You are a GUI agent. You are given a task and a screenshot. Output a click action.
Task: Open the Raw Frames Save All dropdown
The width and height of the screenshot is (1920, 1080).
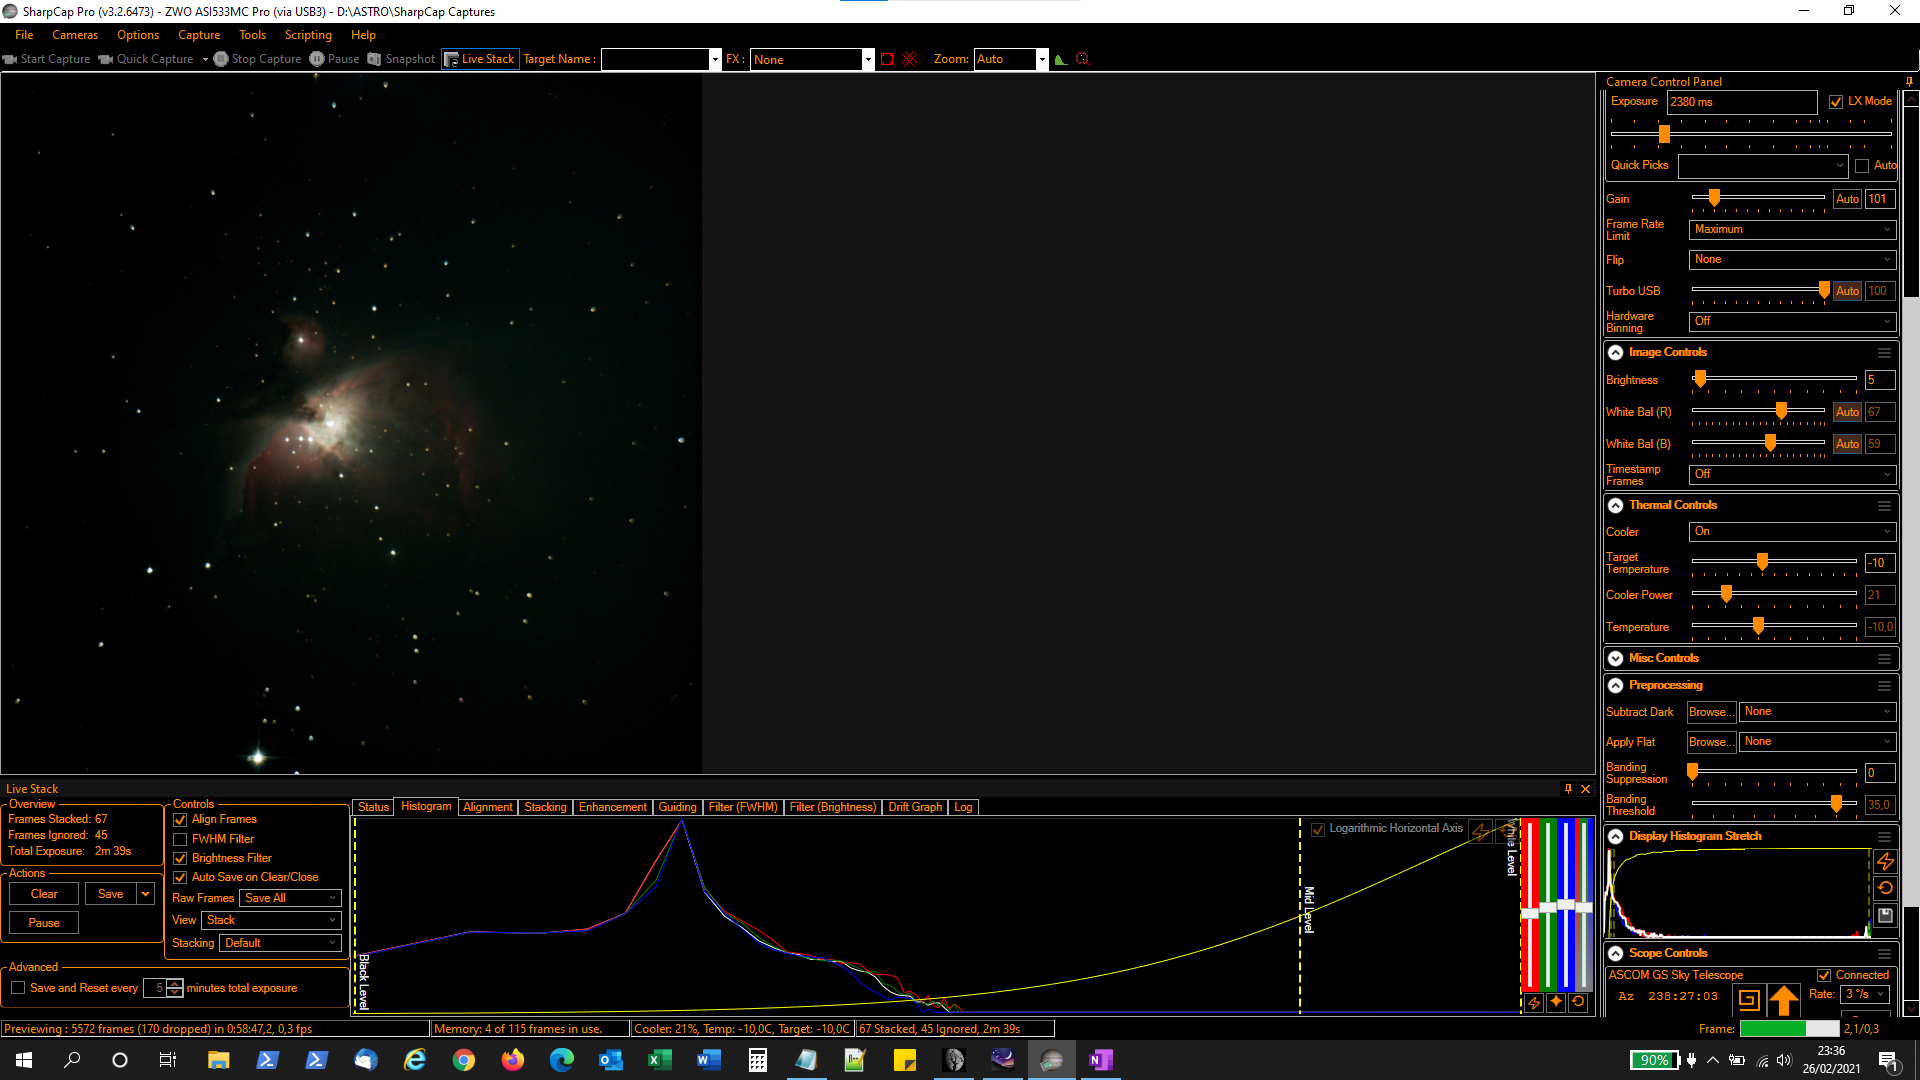(x=290, y=898)
